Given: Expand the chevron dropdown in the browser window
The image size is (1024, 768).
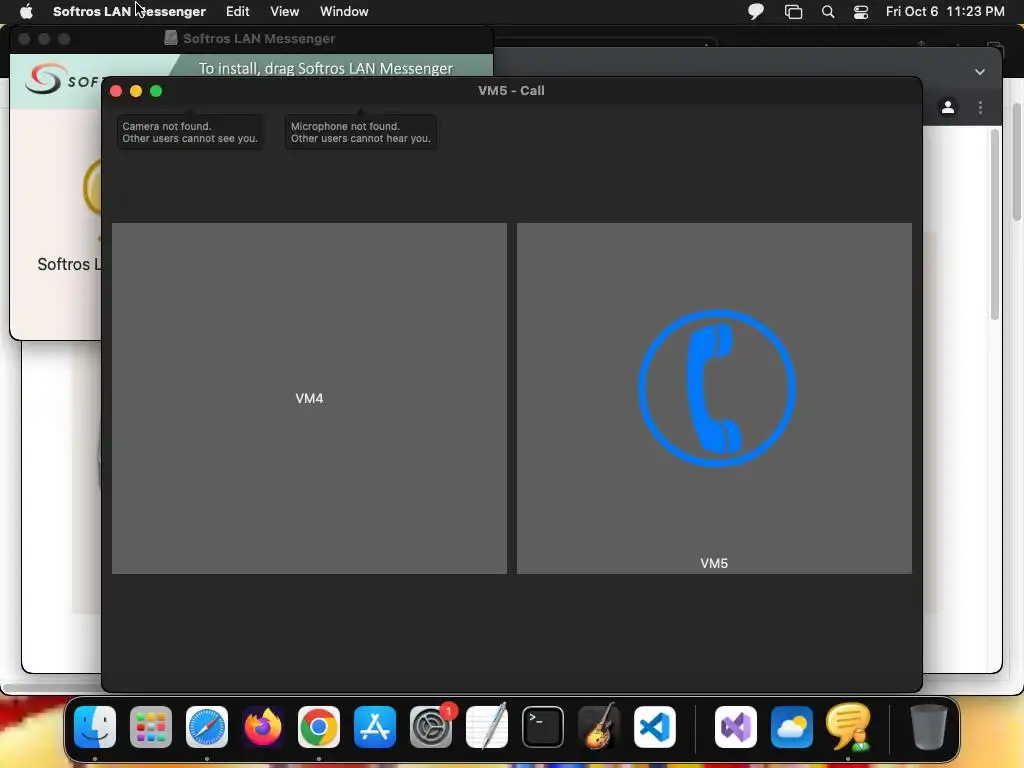Looking at the screenshot, I should pyautogui.click(x=980, y=72).
